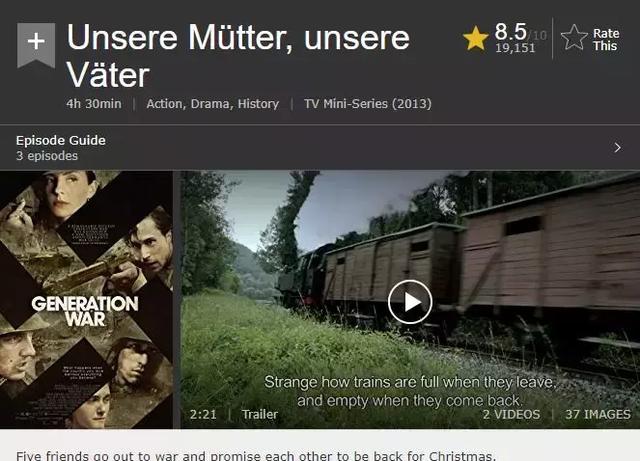Viewport: 640px width, 461px height.
Task: Open the Episode Guide link
Action: point(61,140)
